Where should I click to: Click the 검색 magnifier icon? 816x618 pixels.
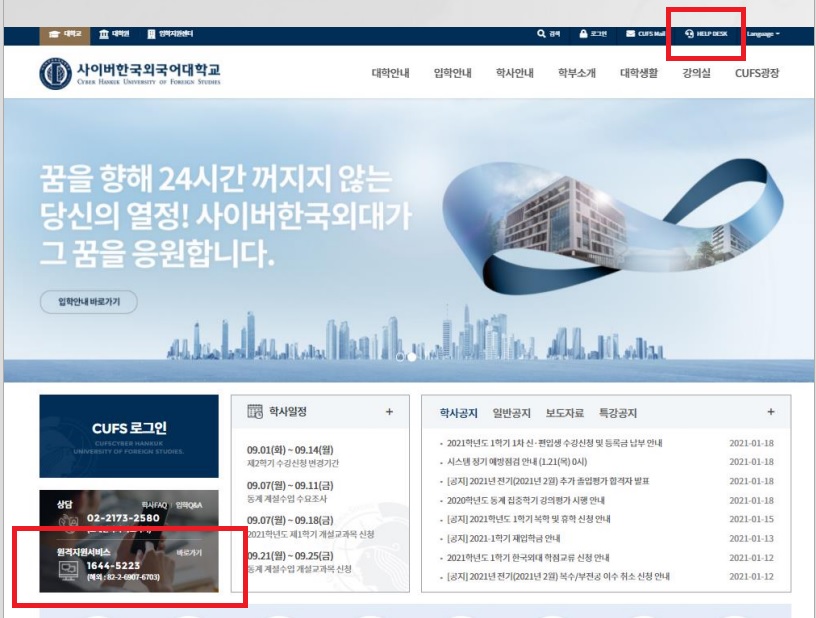[541, 34]
